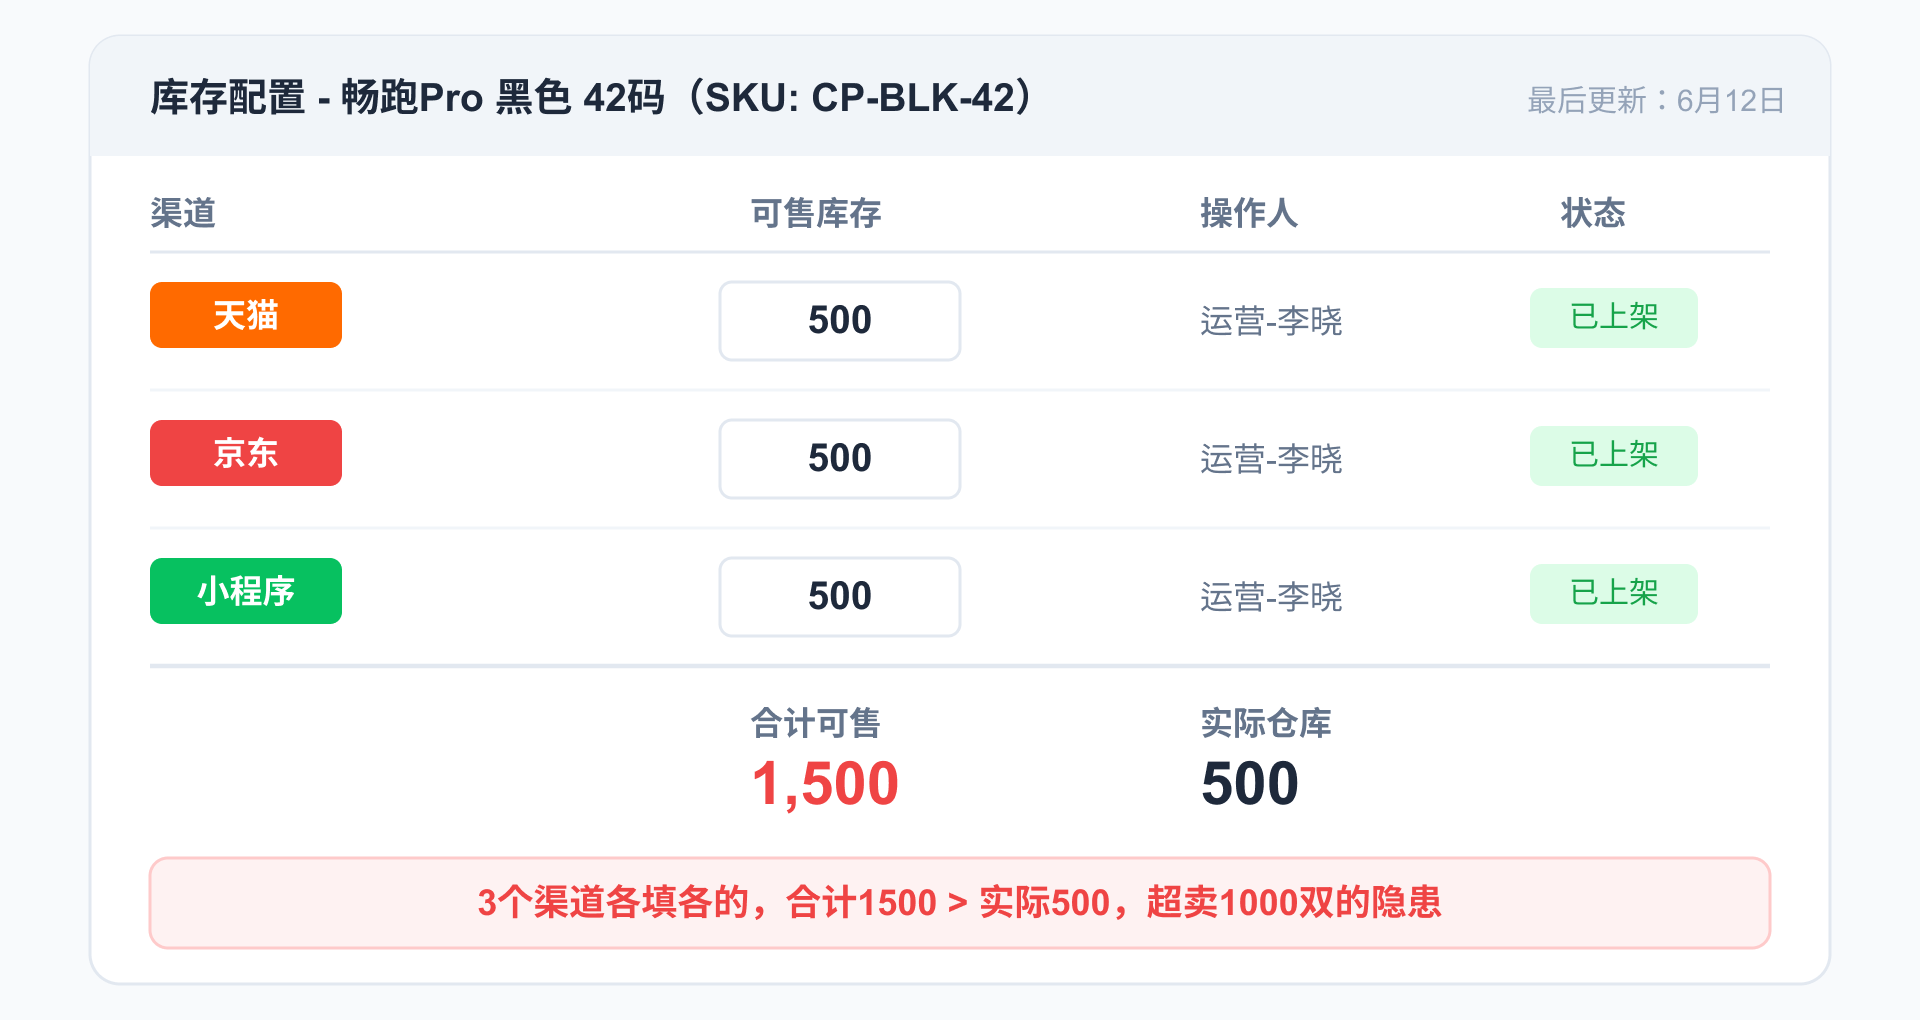Focus the 小程序 sellable stock input
Viewport: 1920px width, 1020px height.
coord(839,597)
